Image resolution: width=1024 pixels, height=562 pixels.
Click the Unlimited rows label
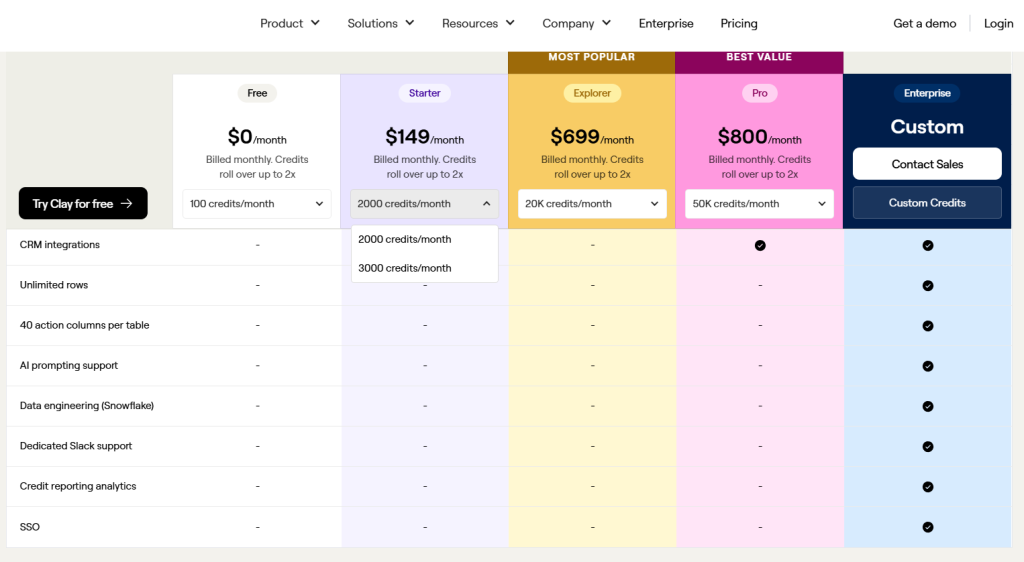54,285
